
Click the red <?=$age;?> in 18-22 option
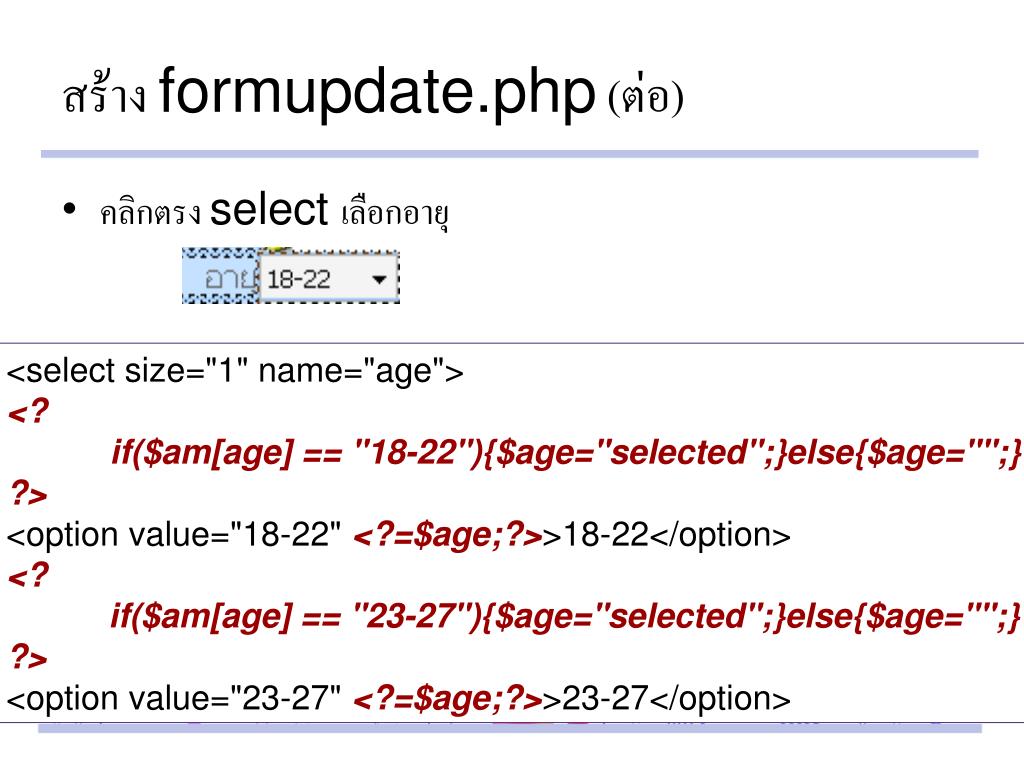click(448, 535)
